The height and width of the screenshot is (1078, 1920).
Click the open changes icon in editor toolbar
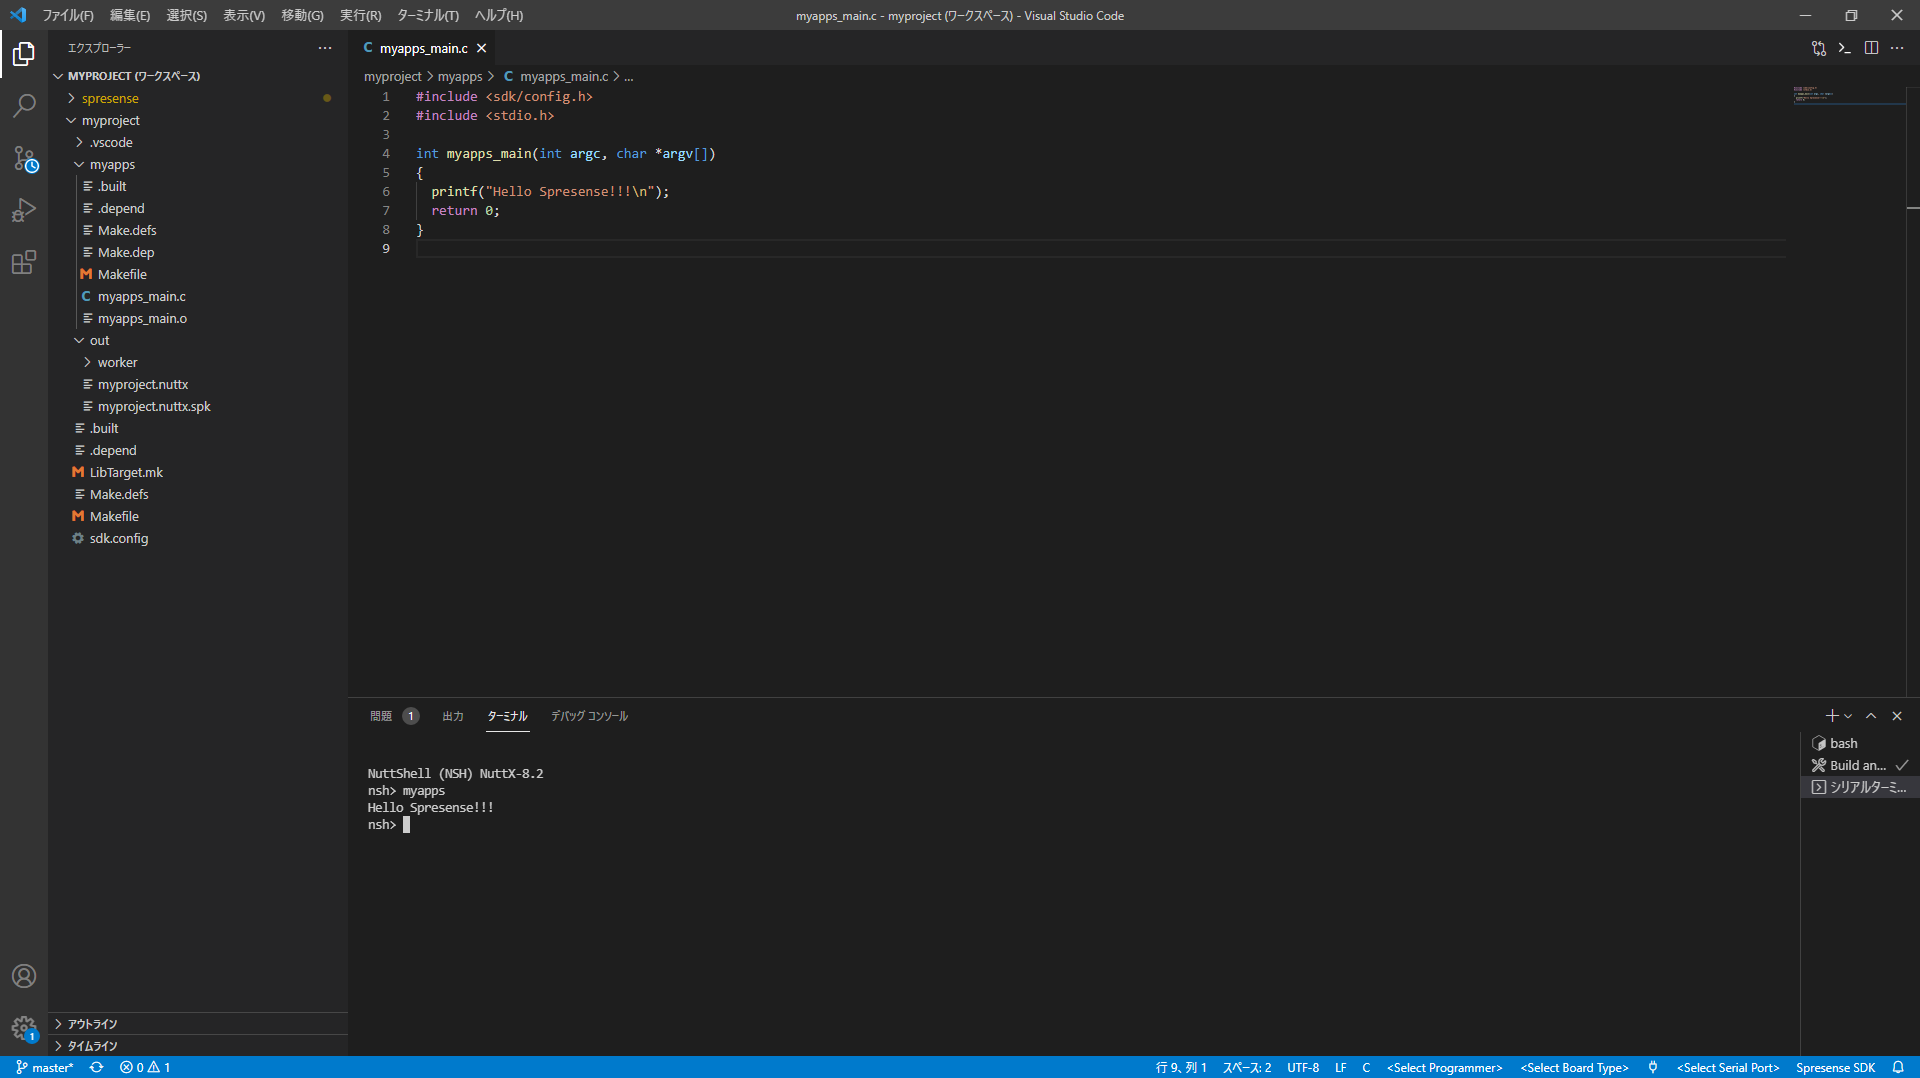point(1819,48)
